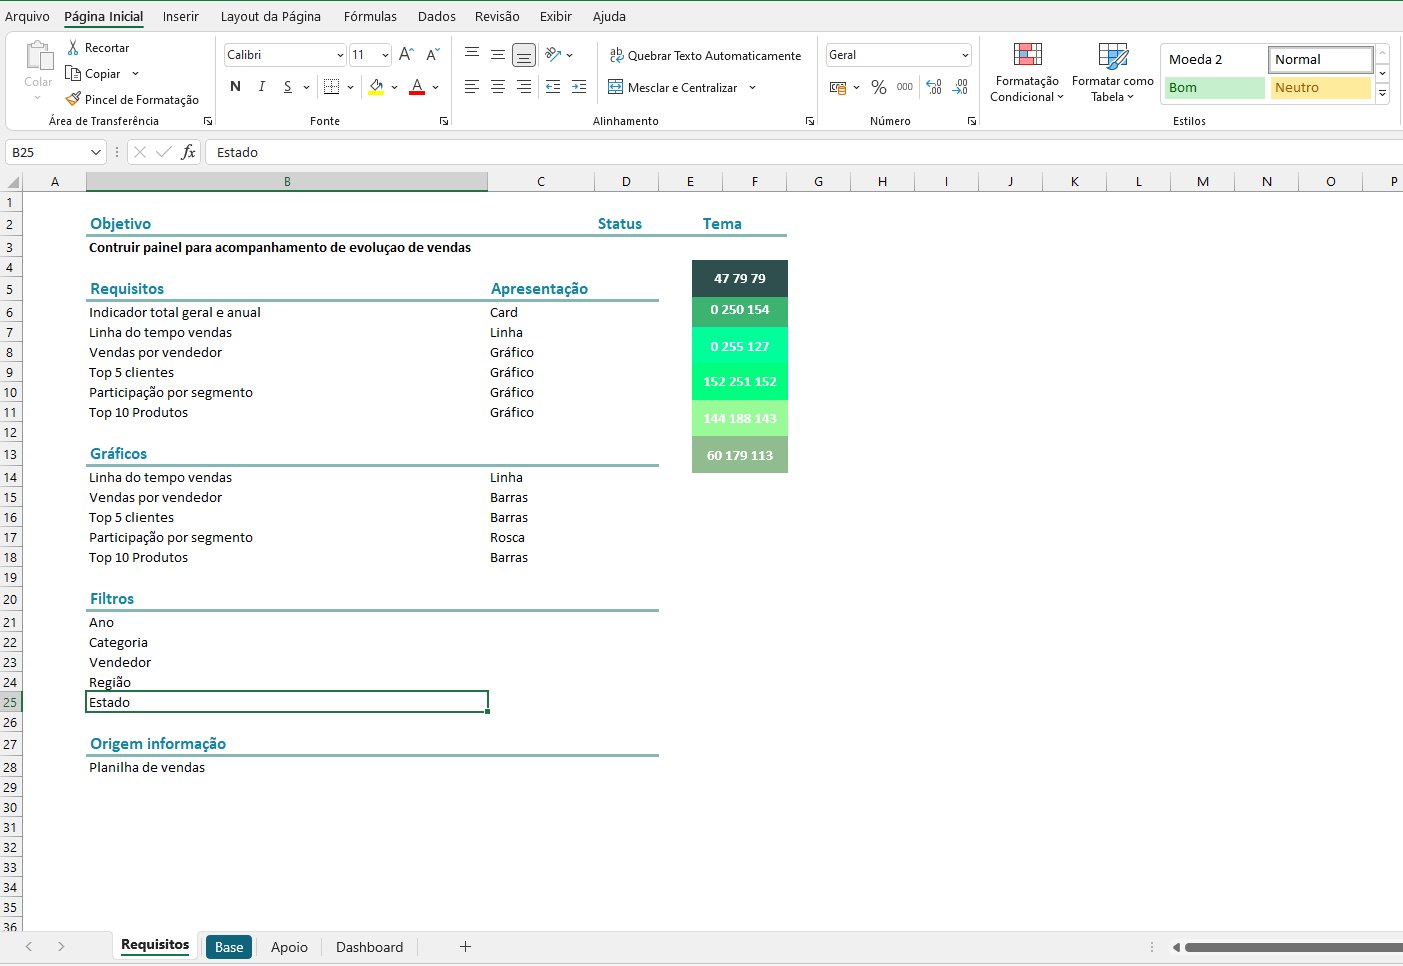1403x966 pixels.
Task: Open the Calibri font name dropdown
Action: tap(340, 56)
